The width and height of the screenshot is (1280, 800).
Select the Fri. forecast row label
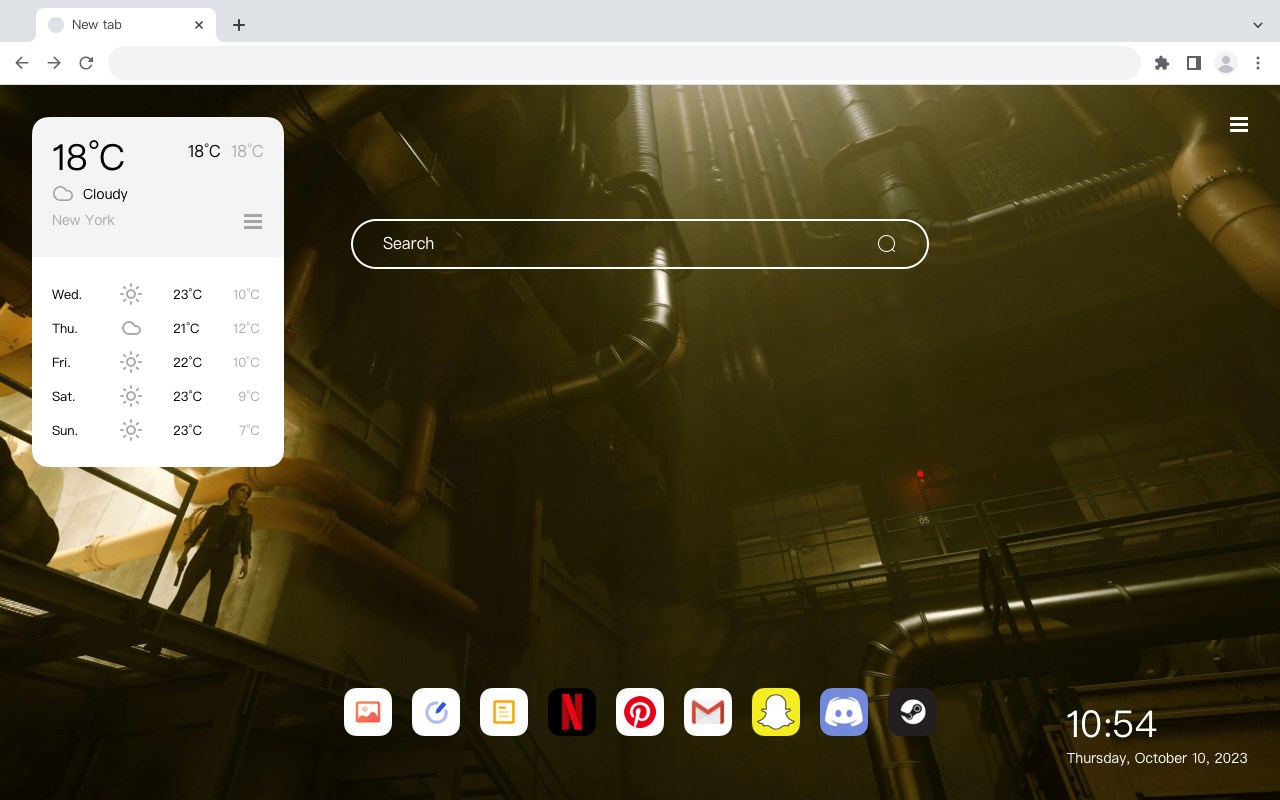61,362
